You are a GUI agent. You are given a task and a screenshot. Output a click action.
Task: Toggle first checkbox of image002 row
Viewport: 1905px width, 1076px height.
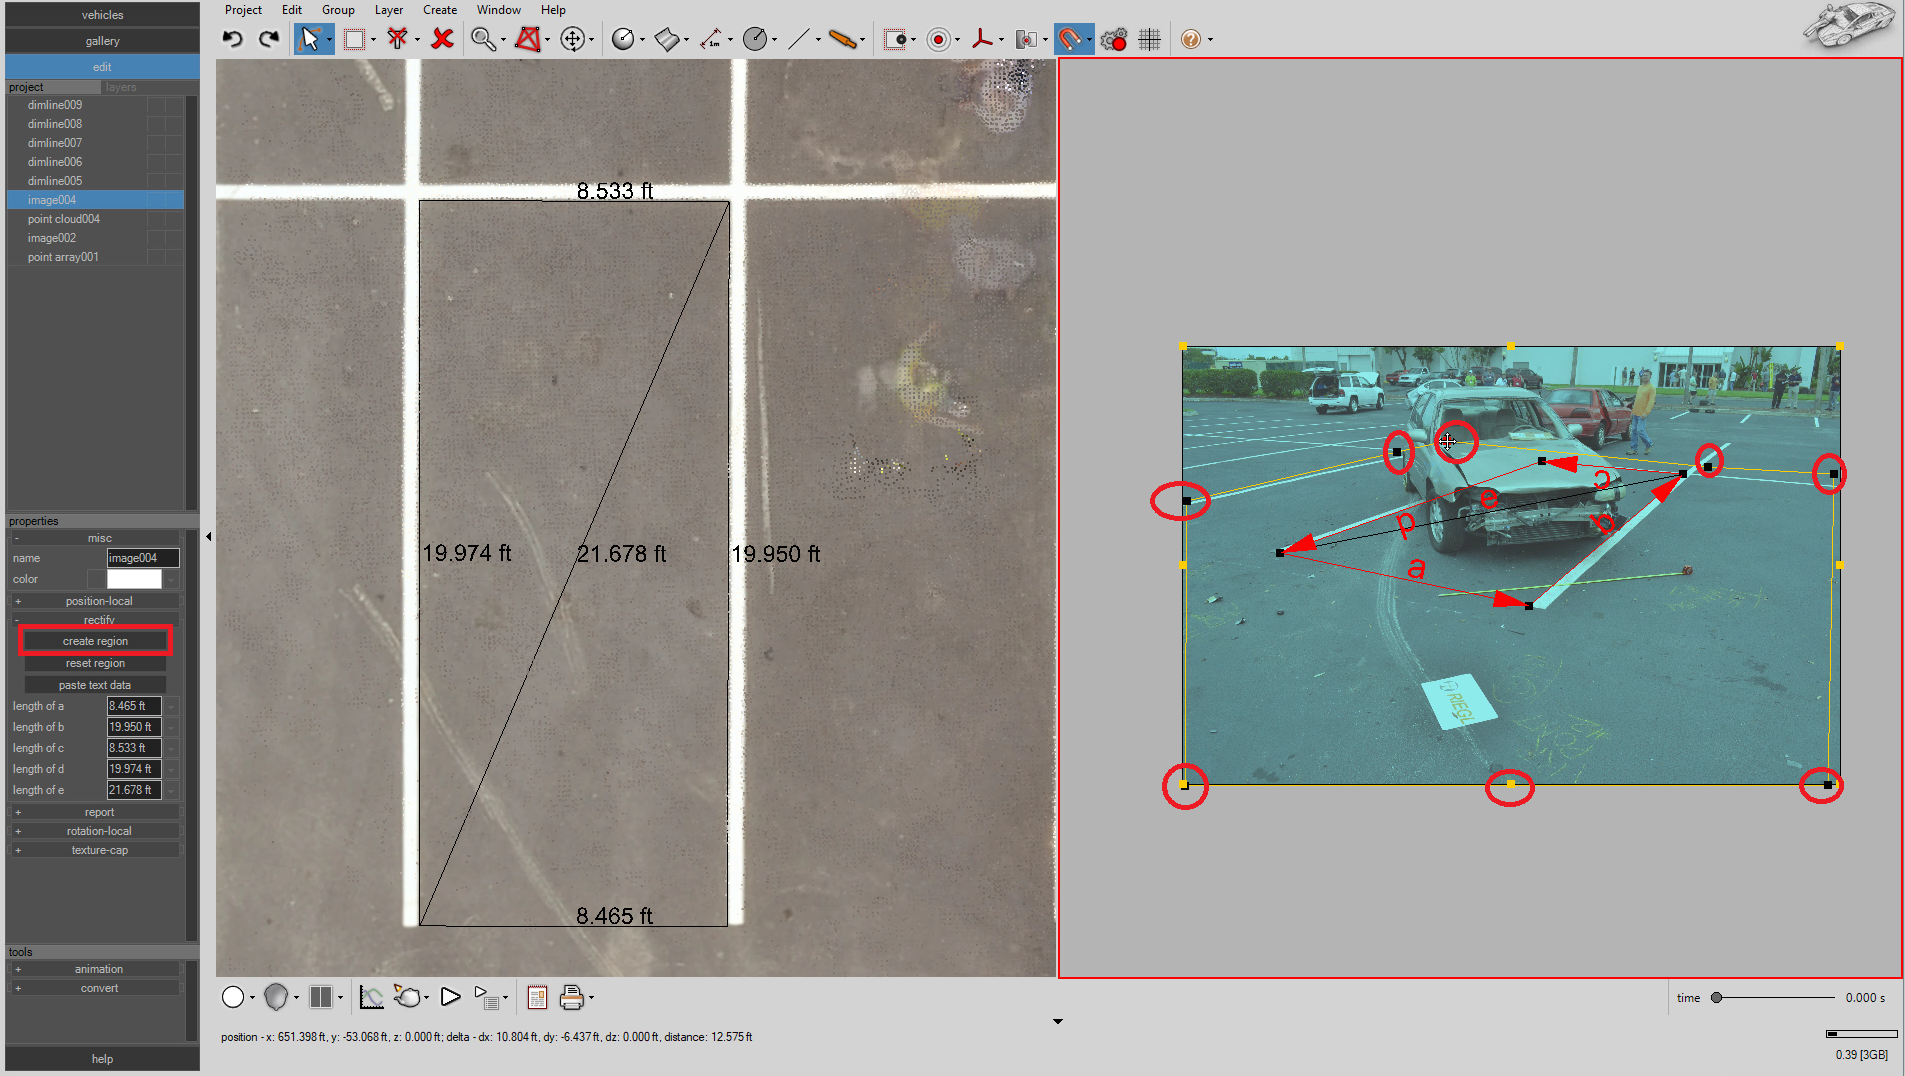click(156, 238)
